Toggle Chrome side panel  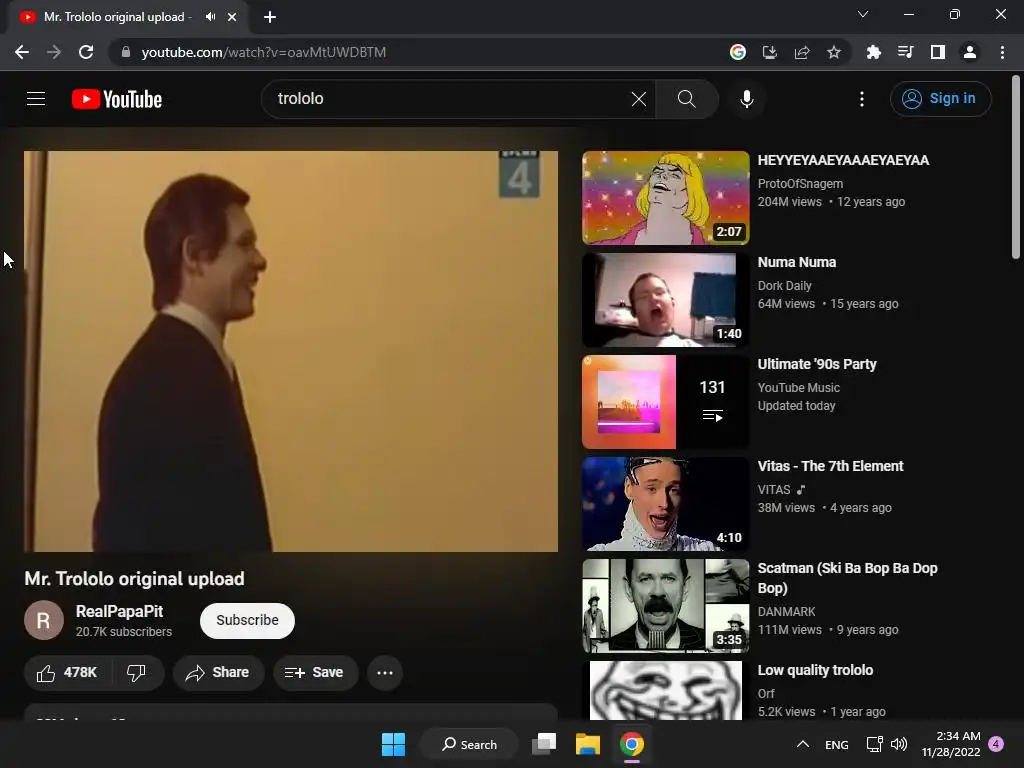point(938,52)
